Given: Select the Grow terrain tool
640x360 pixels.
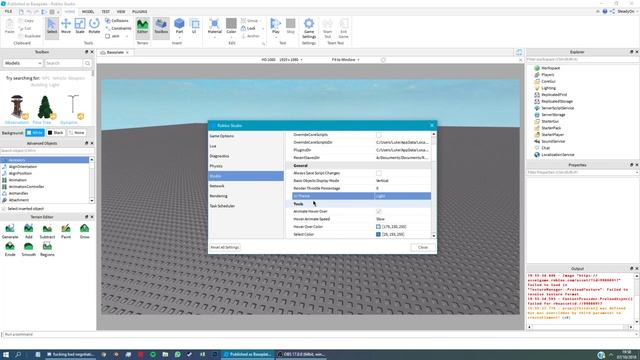Looking at the screenshot, I should tap(84, 231).
